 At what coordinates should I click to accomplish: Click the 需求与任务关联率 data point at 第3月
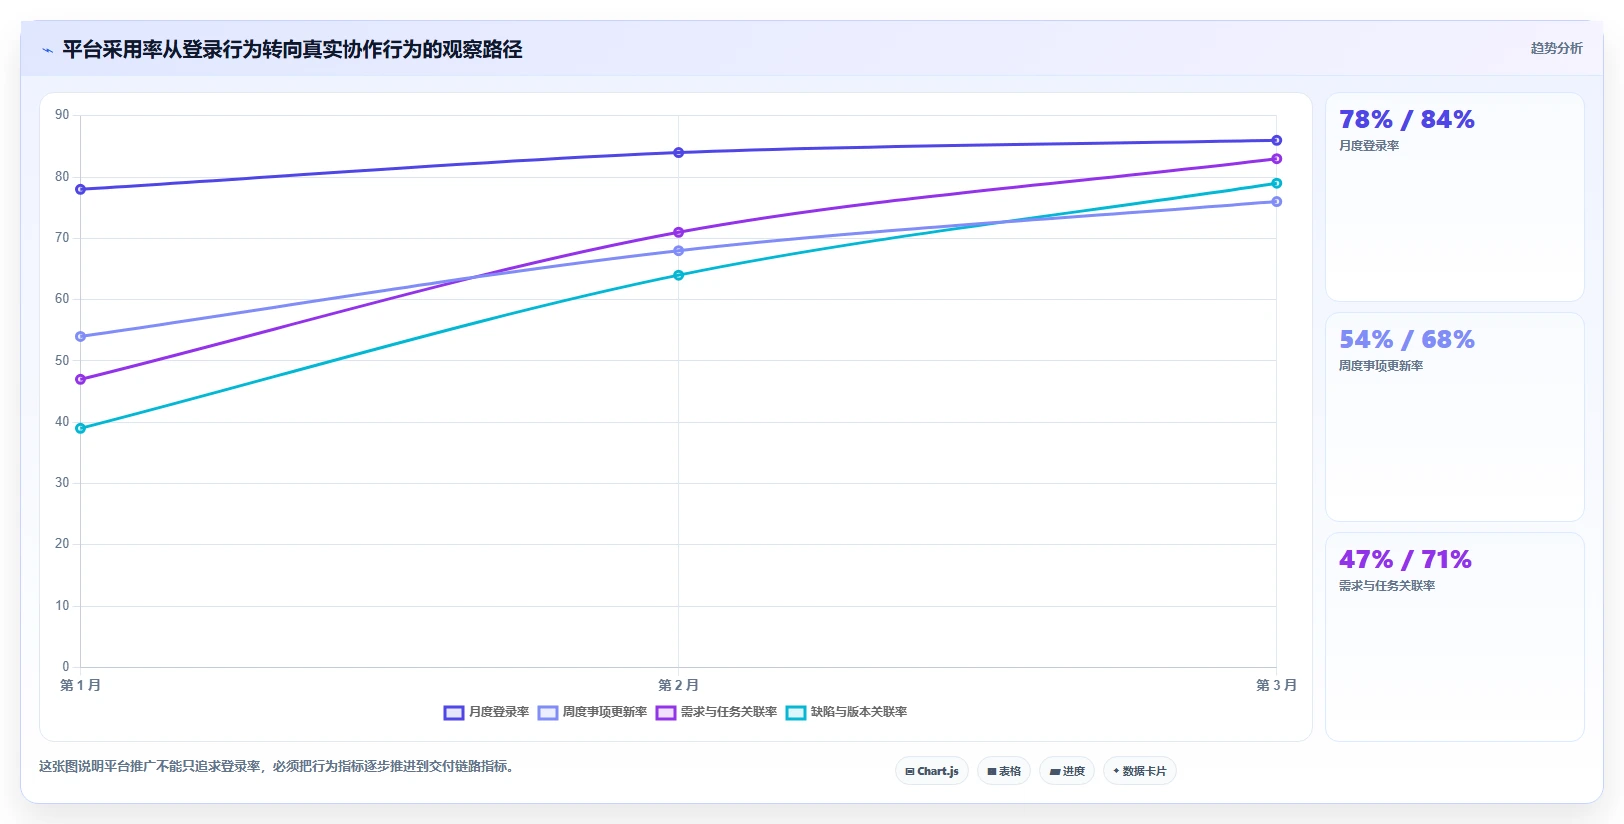point(1276,159)
